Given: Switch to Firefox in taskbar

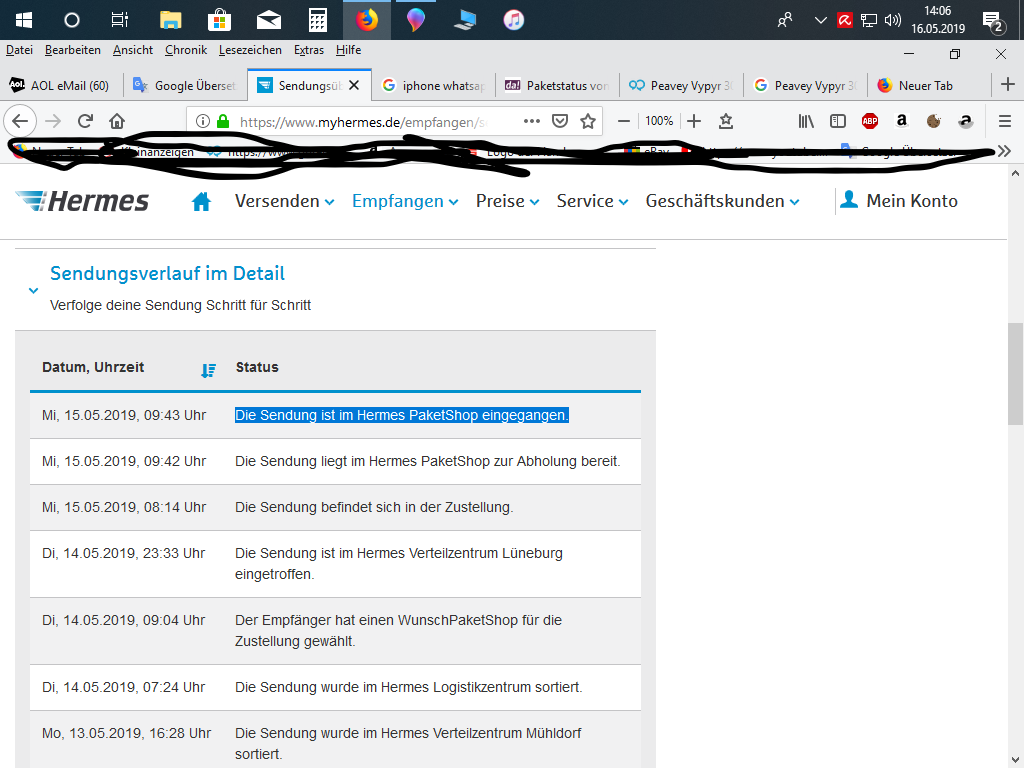Looking at the screenshot, I should pos(367,20).
